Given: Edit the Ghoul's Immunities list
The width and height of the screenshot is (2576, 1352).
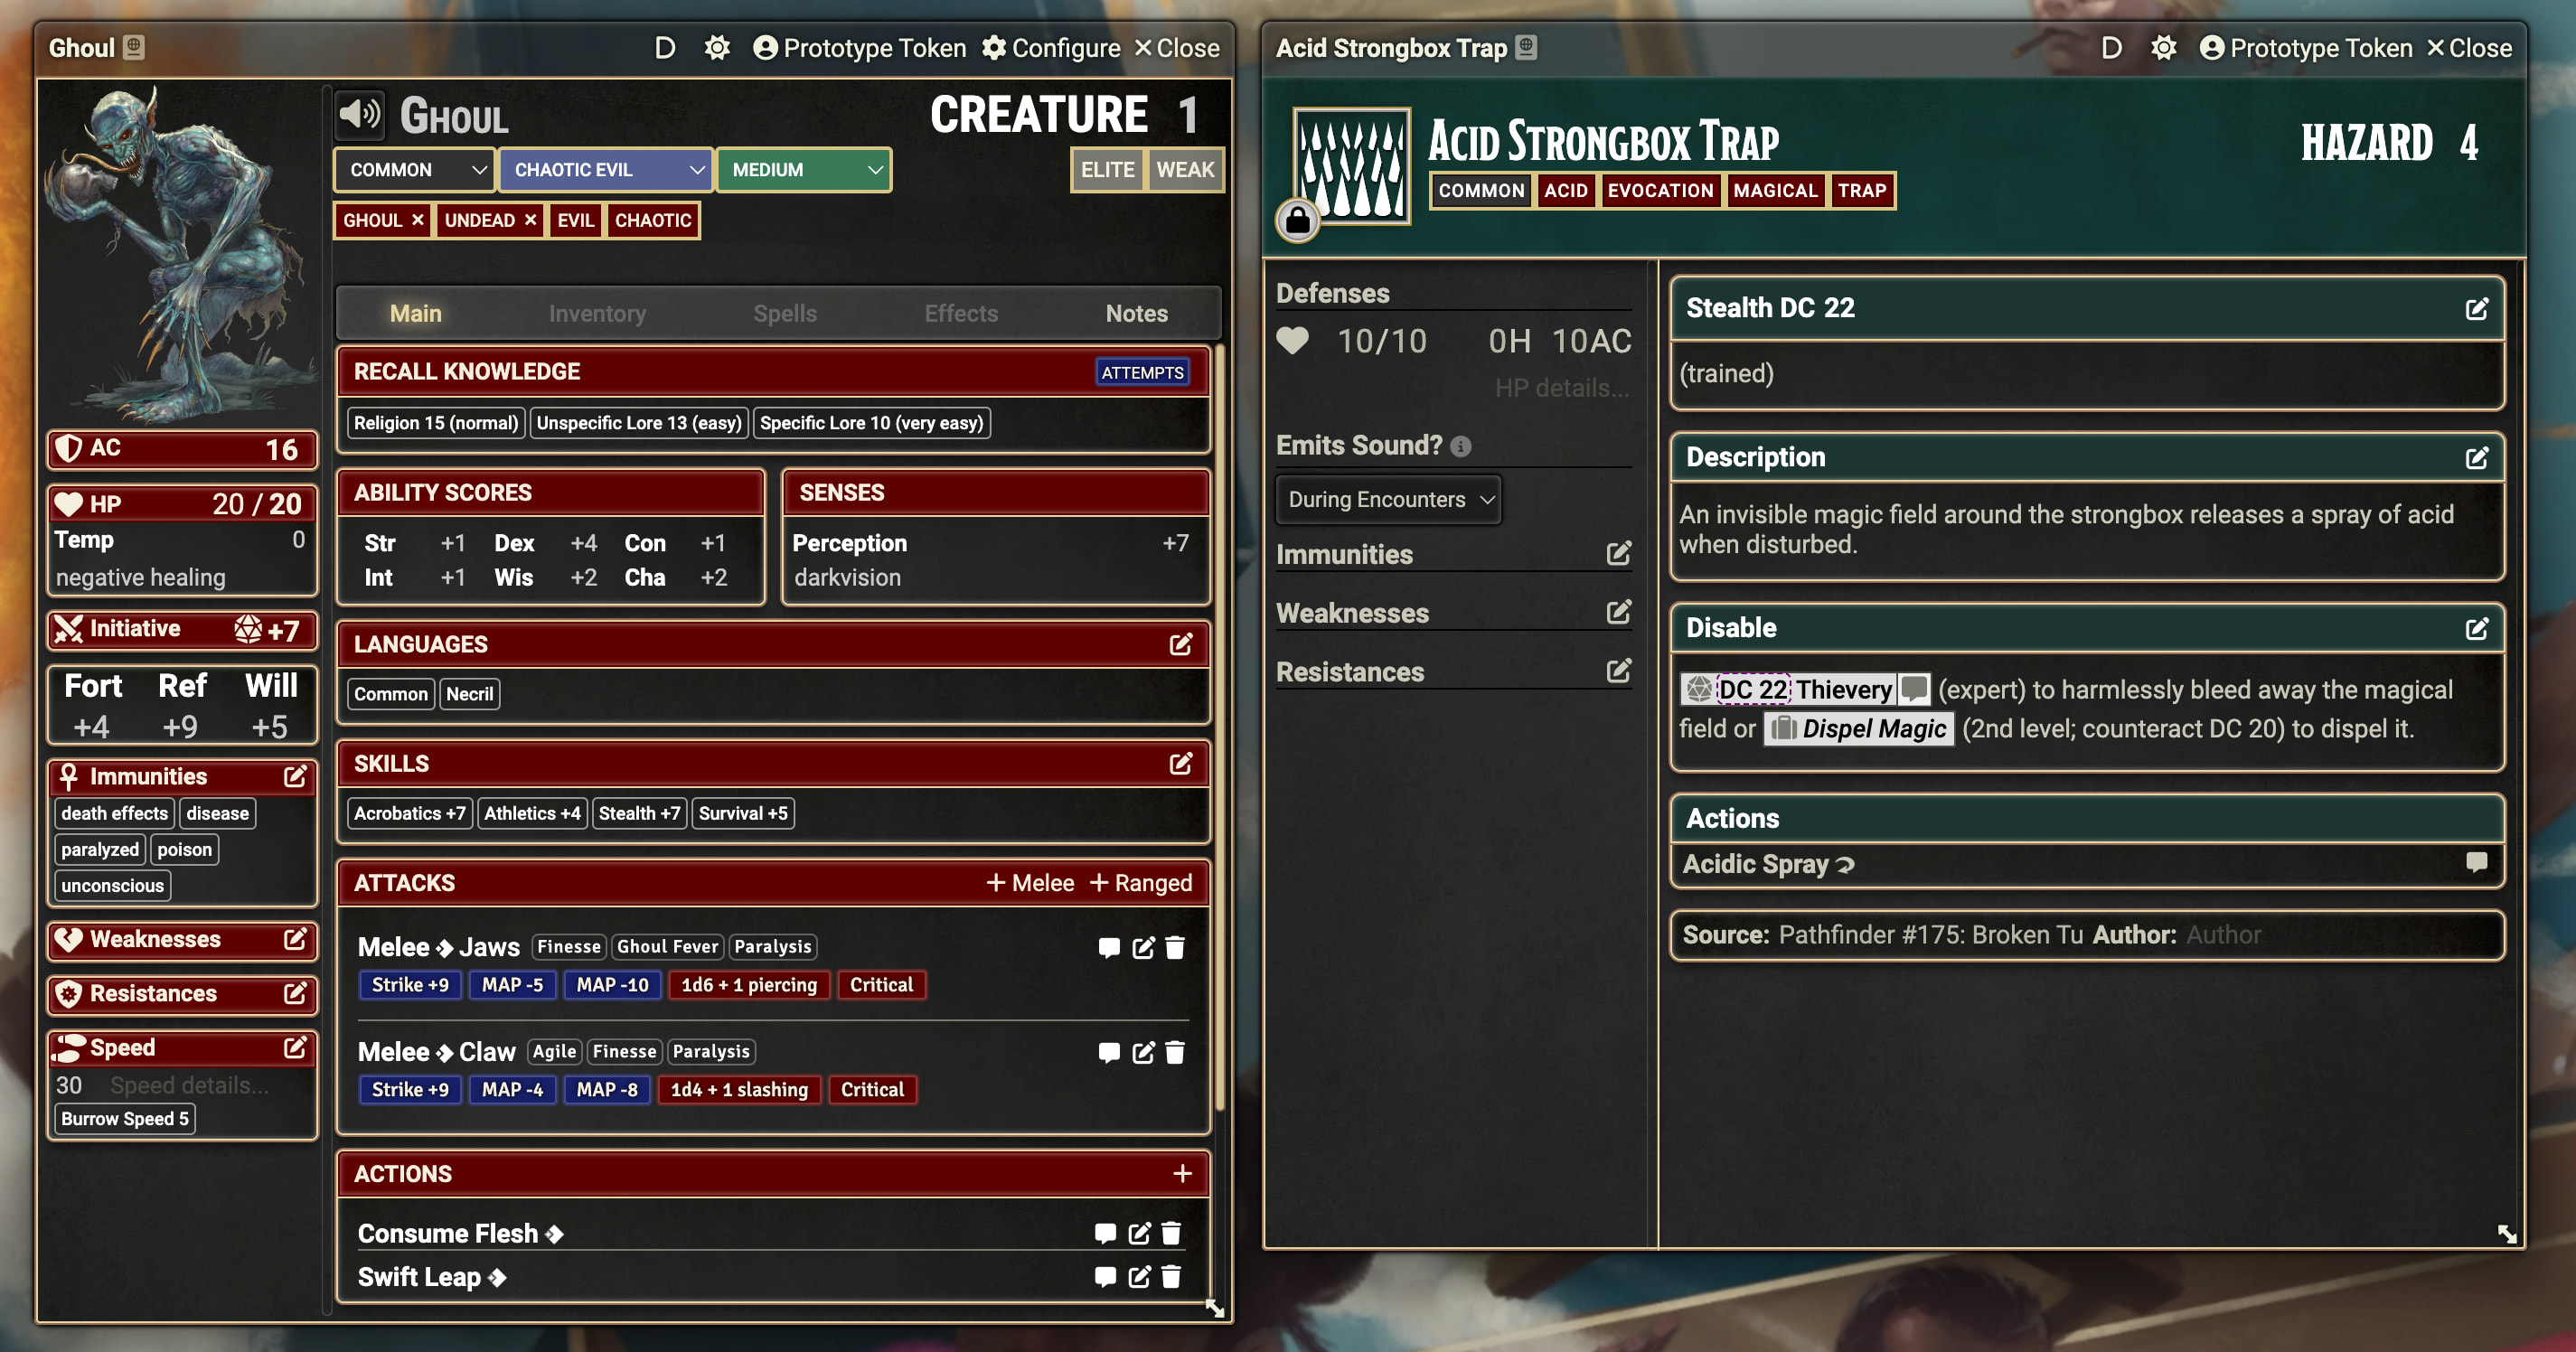Looking at the screenshot, I should (295, 776).
